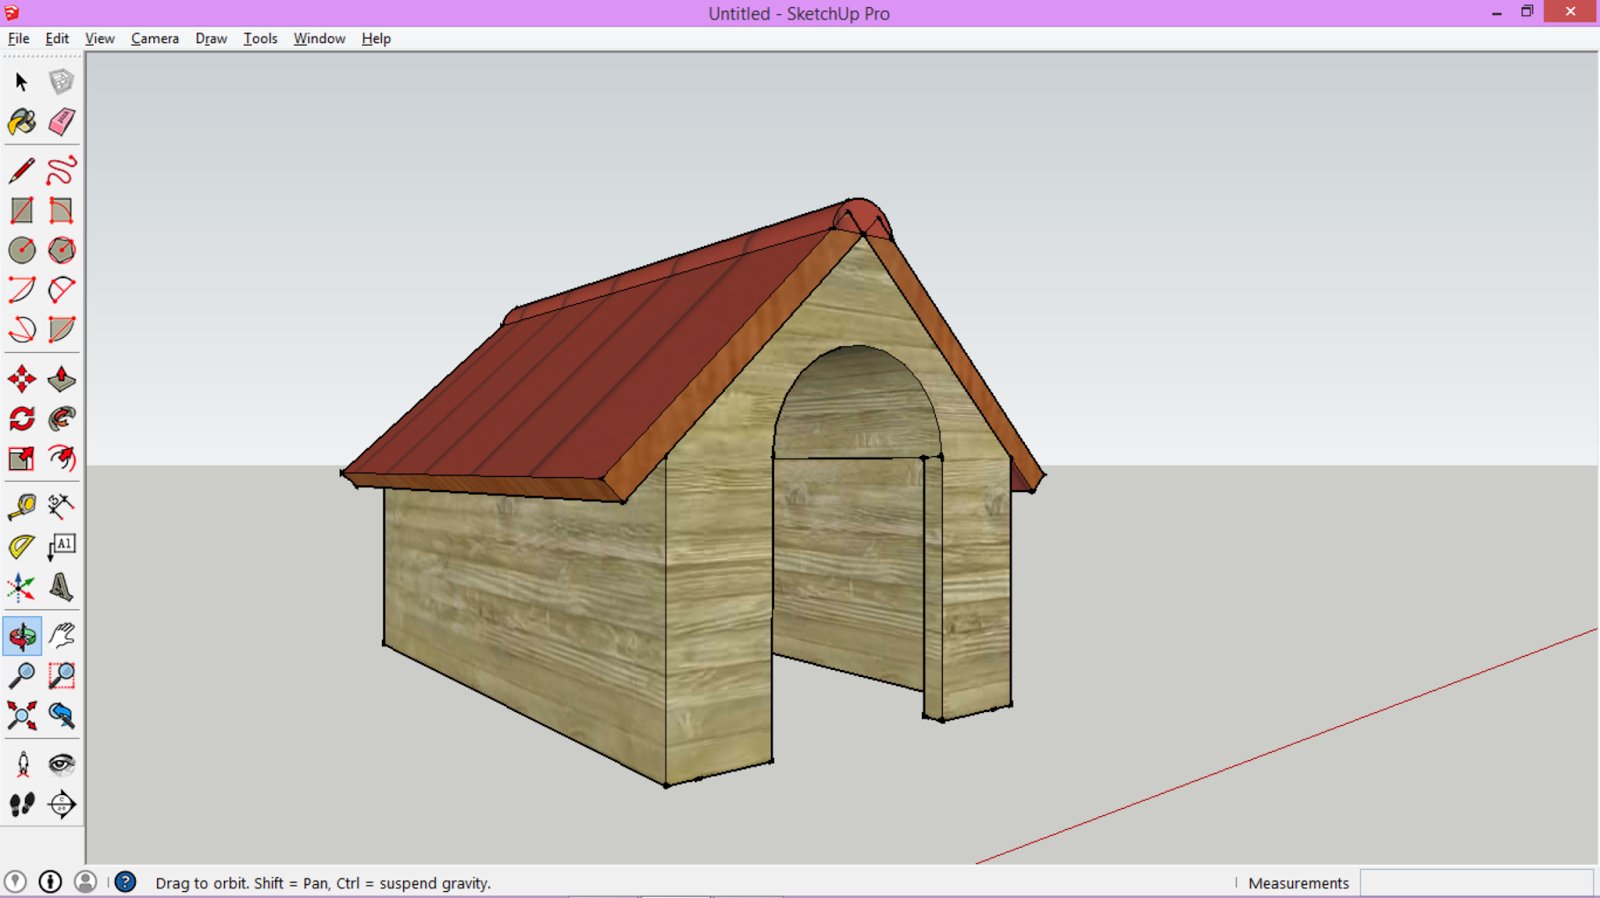
Task: Pick the Axes tool
Action: pos(22,587)
